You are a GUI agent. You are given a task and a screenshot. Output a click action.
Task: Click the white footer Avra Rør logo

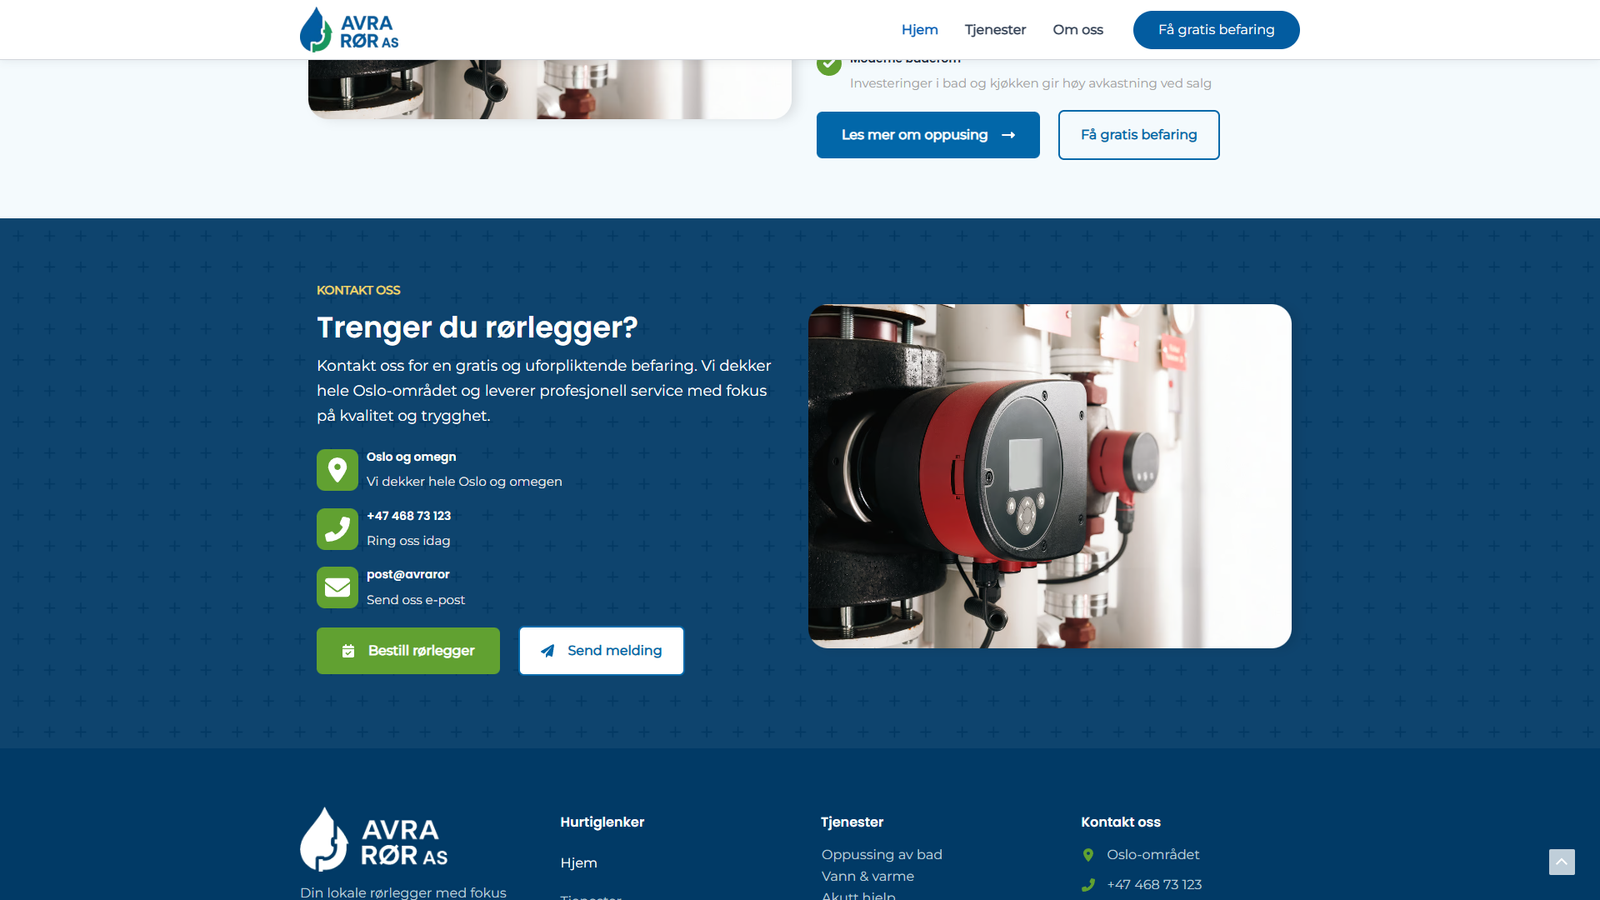(374, 840)
